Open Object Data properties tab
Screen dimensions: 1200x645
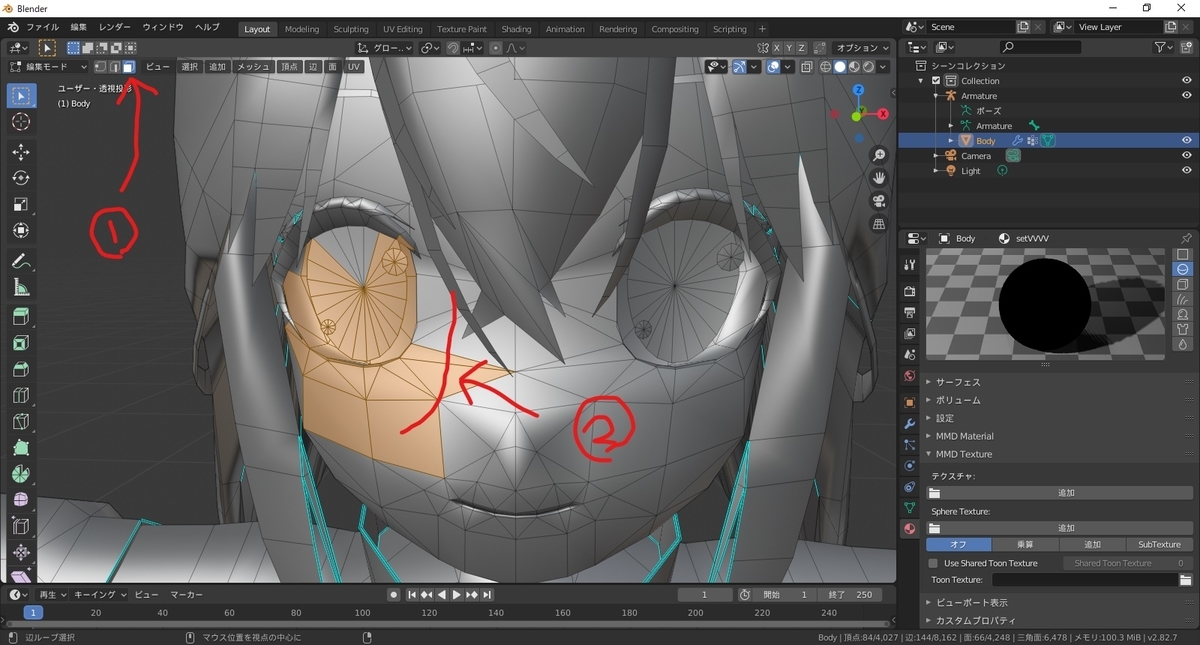(x=909, y=508)
